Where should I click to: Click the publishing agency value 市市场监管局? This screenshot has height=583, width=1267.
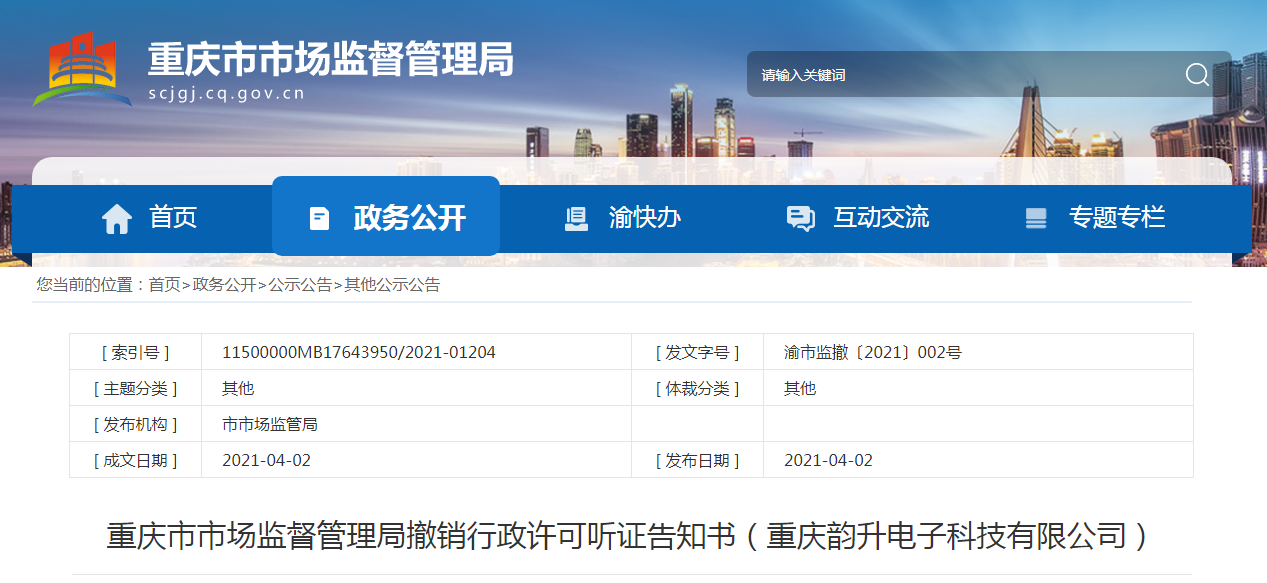tap(269, 424)
